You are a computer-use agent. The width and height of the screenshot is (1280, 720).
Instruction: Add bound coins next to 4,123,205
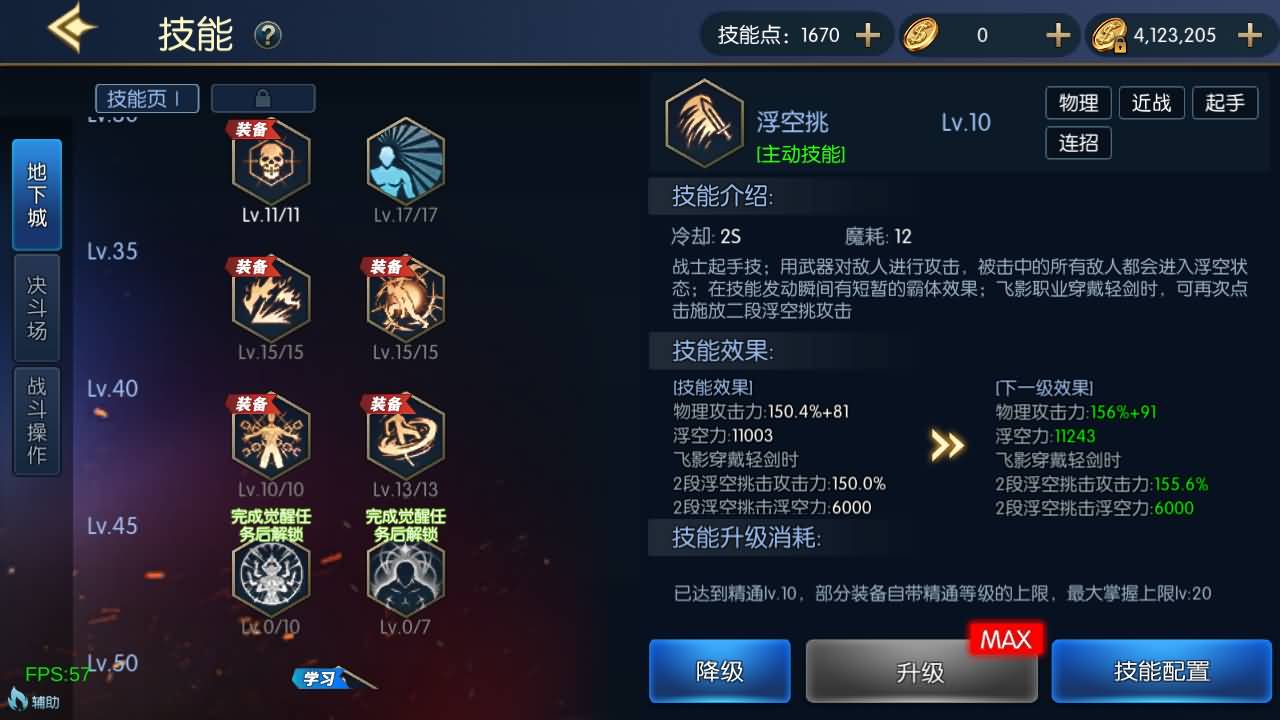pyautogui.click(x=1250, y=36)
